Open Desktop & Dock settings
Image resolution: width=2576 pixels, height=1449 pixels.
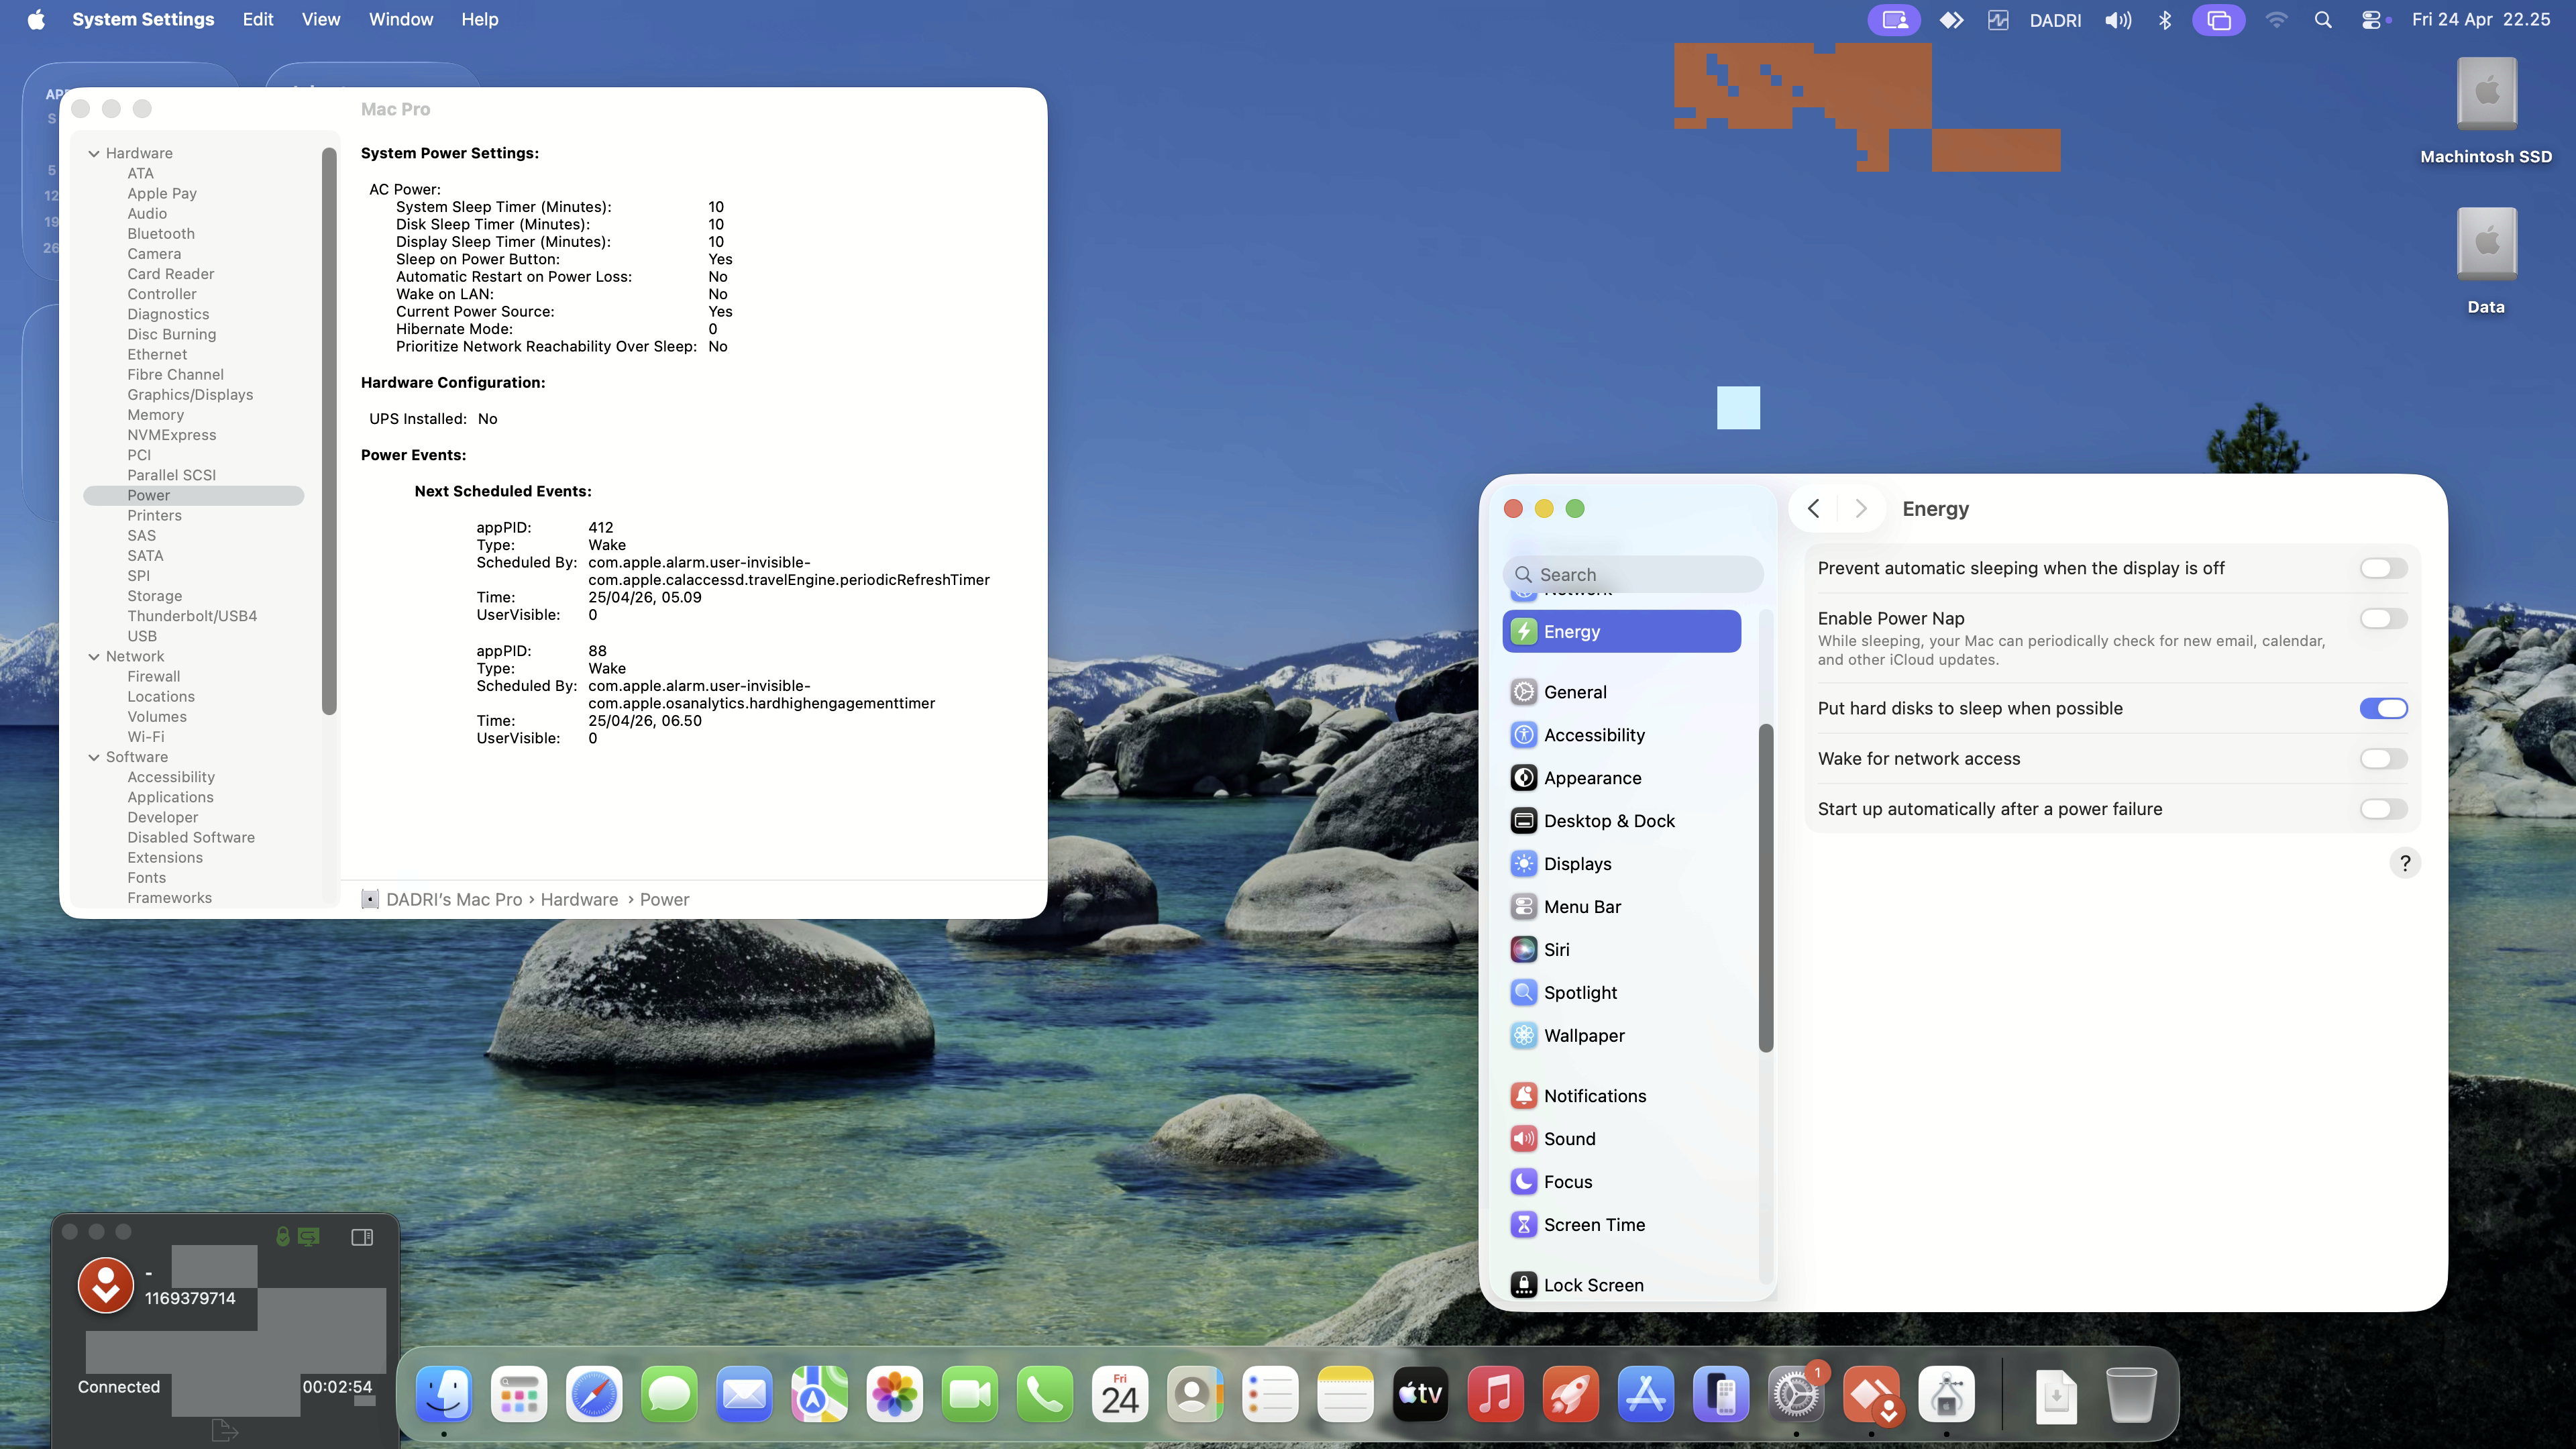click(1621, 821)
